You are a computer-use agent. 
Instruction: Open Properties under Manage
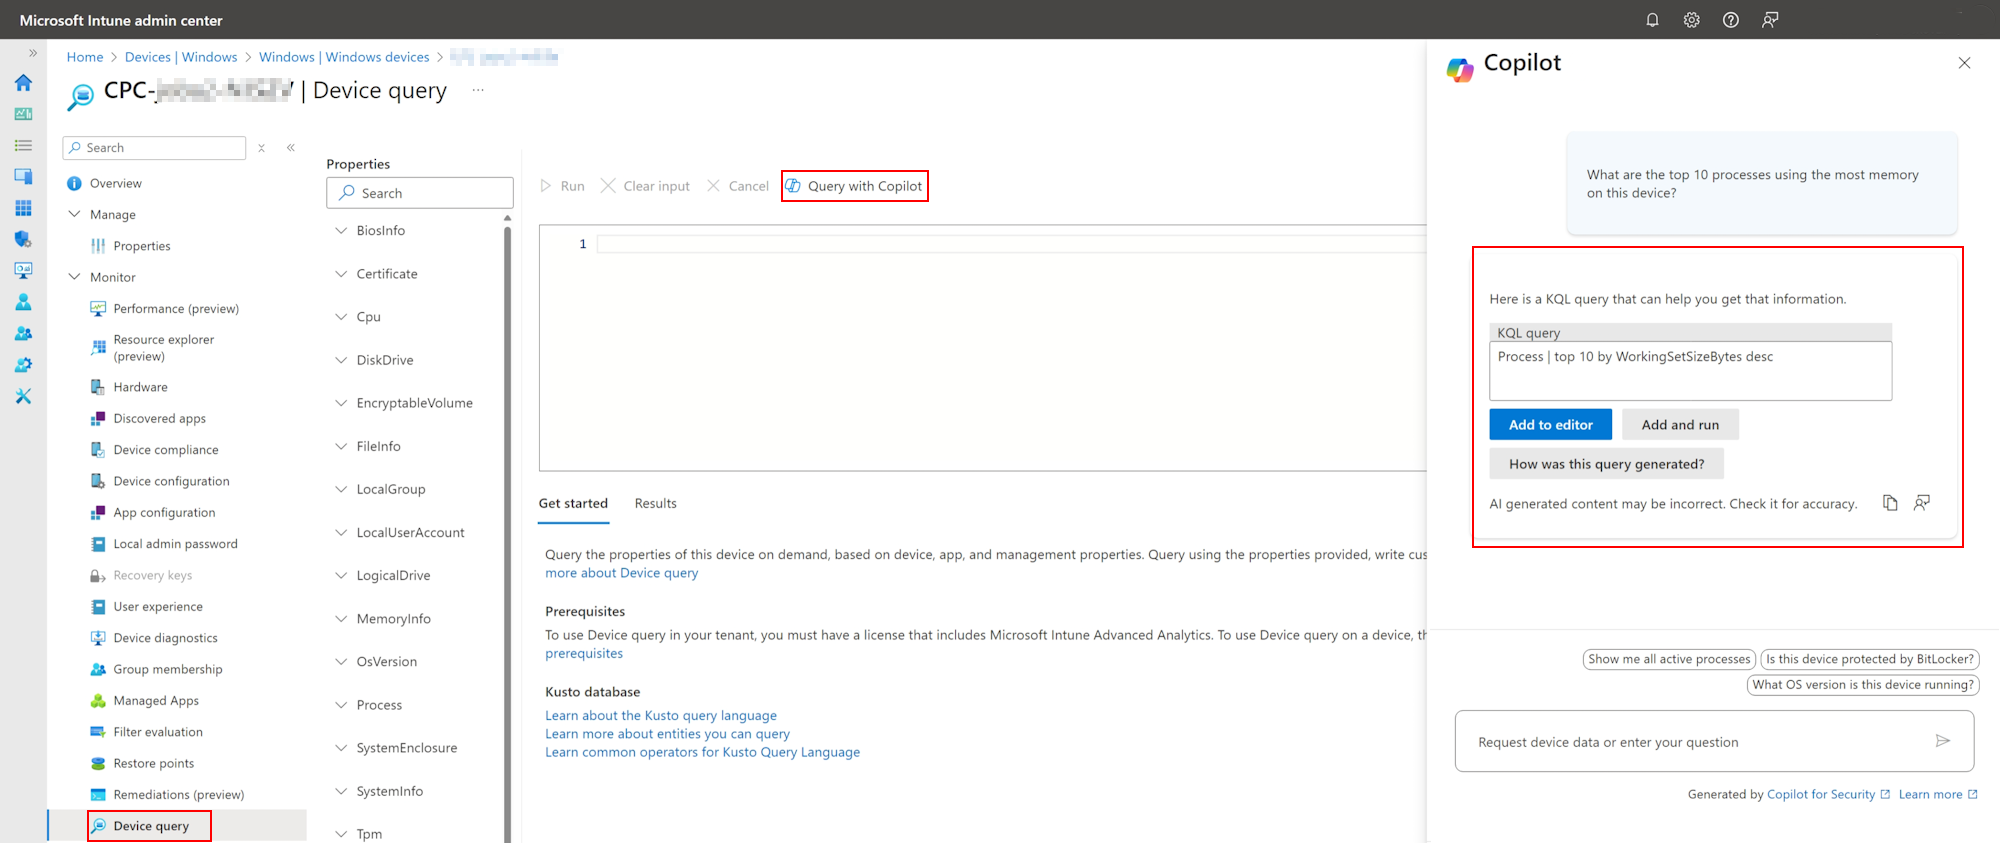(x=141, y=246)
